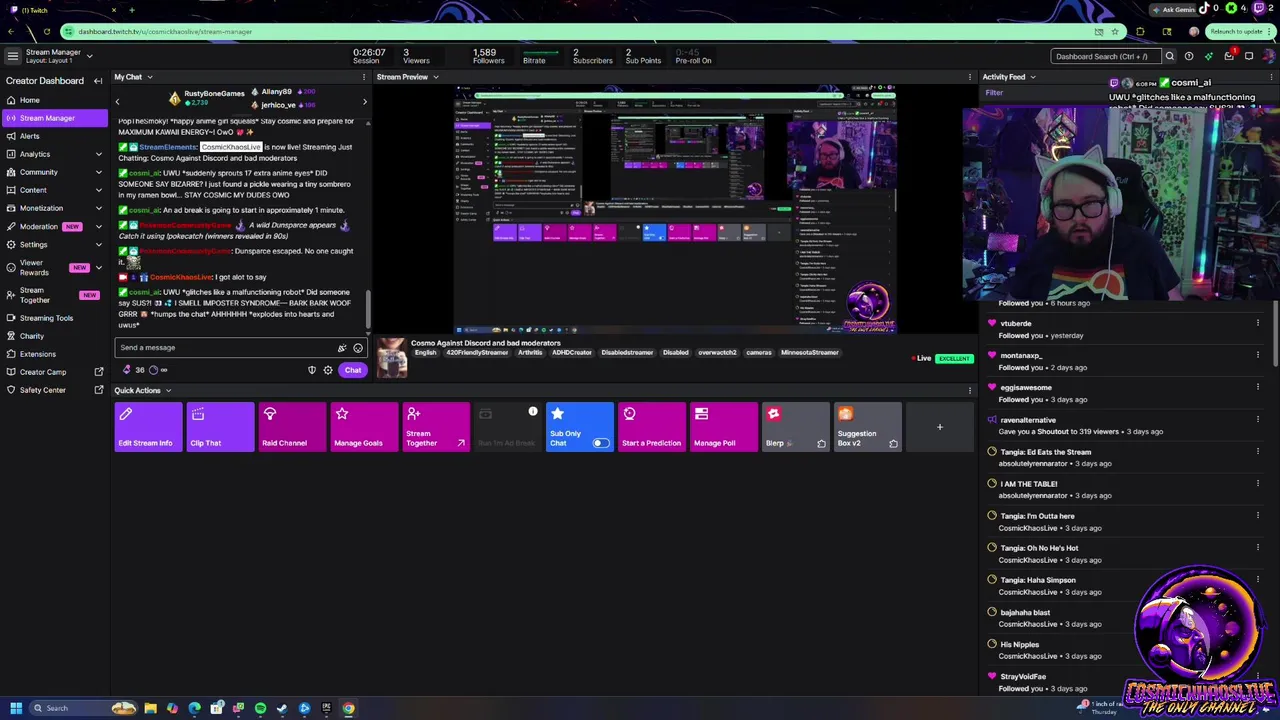Expand the Monetization section
The height and width of the screenshot is (720, 1280).
tap(98, 208)
